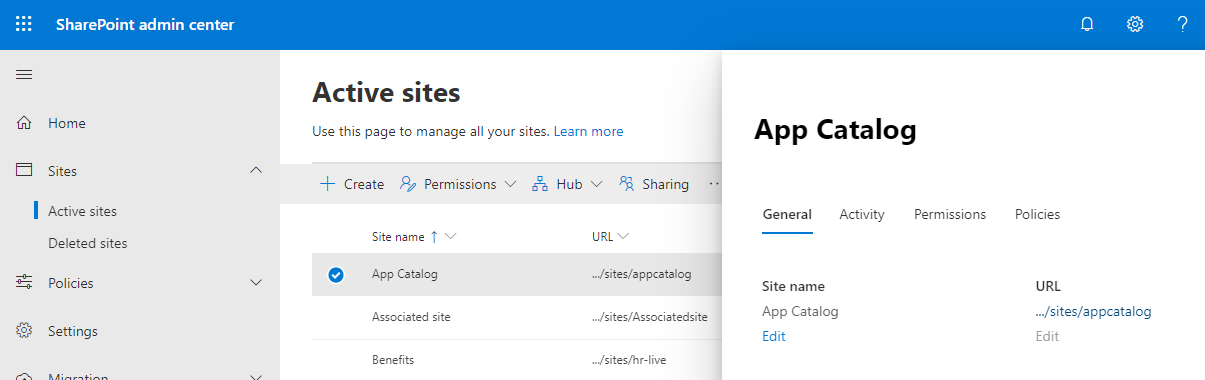Click the .../sites/appcatalog URL cell in list

point(641,274)
